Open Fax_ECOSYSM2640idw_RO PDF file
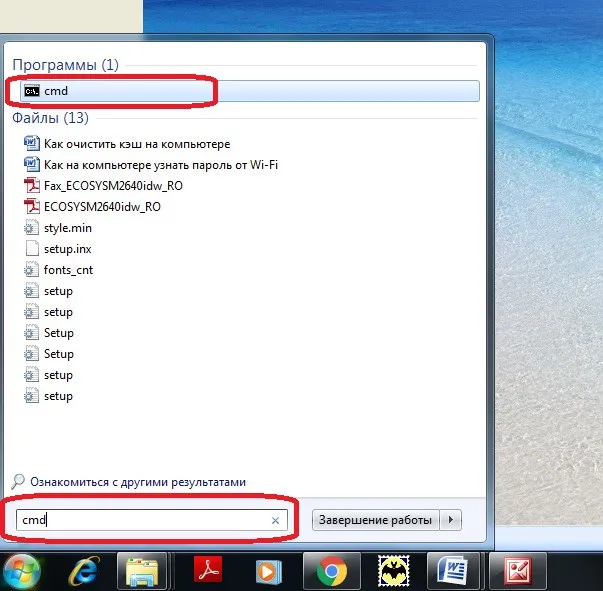The width and height of the screenshot is (603, 591). (113, 186)
